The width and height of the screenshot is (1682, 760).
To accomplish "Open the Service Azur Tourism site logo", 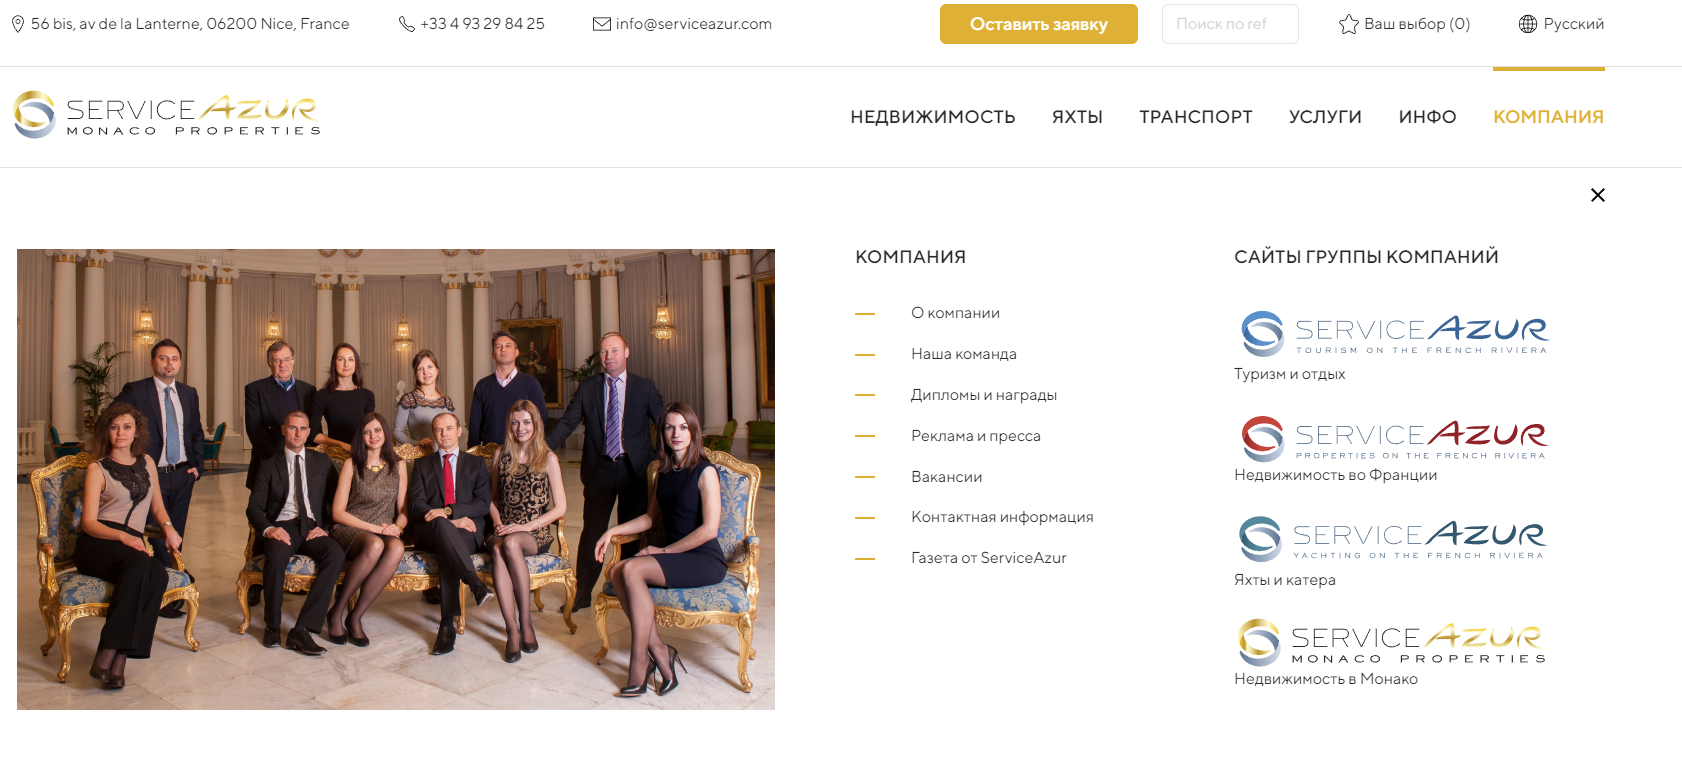I will pyautogui.click(x=1394, y=333).
